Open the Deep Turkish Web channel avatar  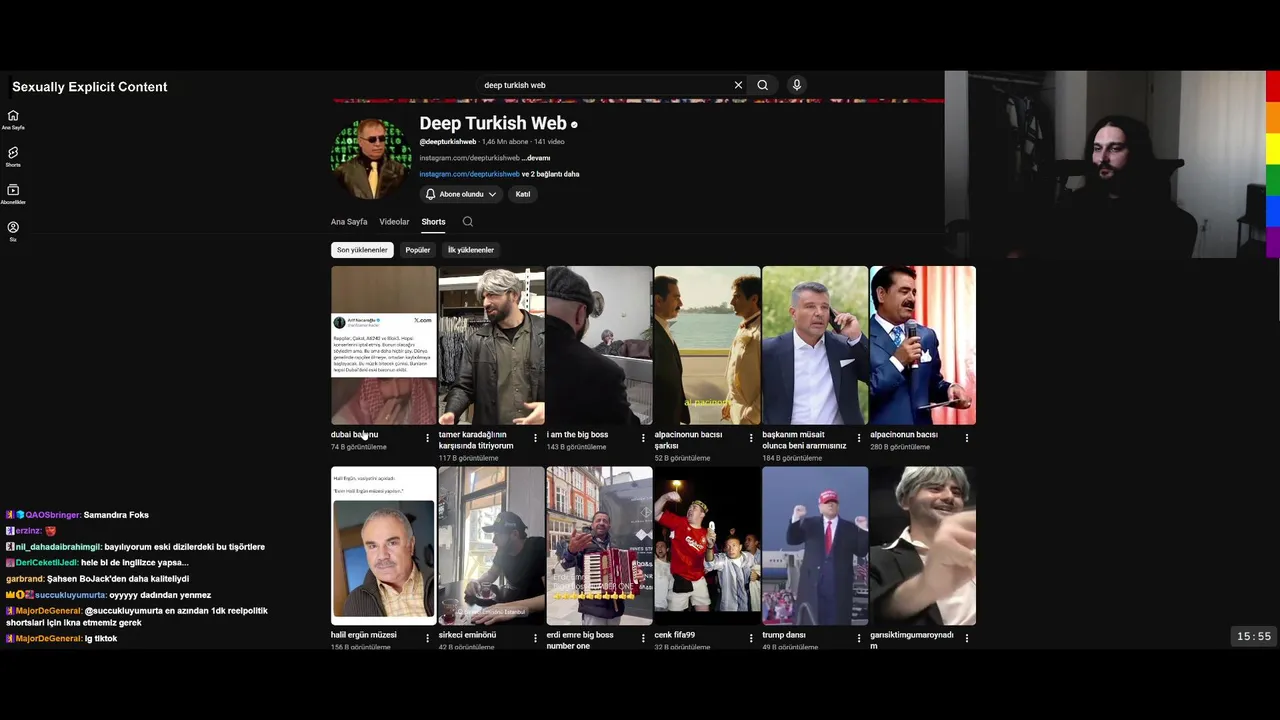371,158
